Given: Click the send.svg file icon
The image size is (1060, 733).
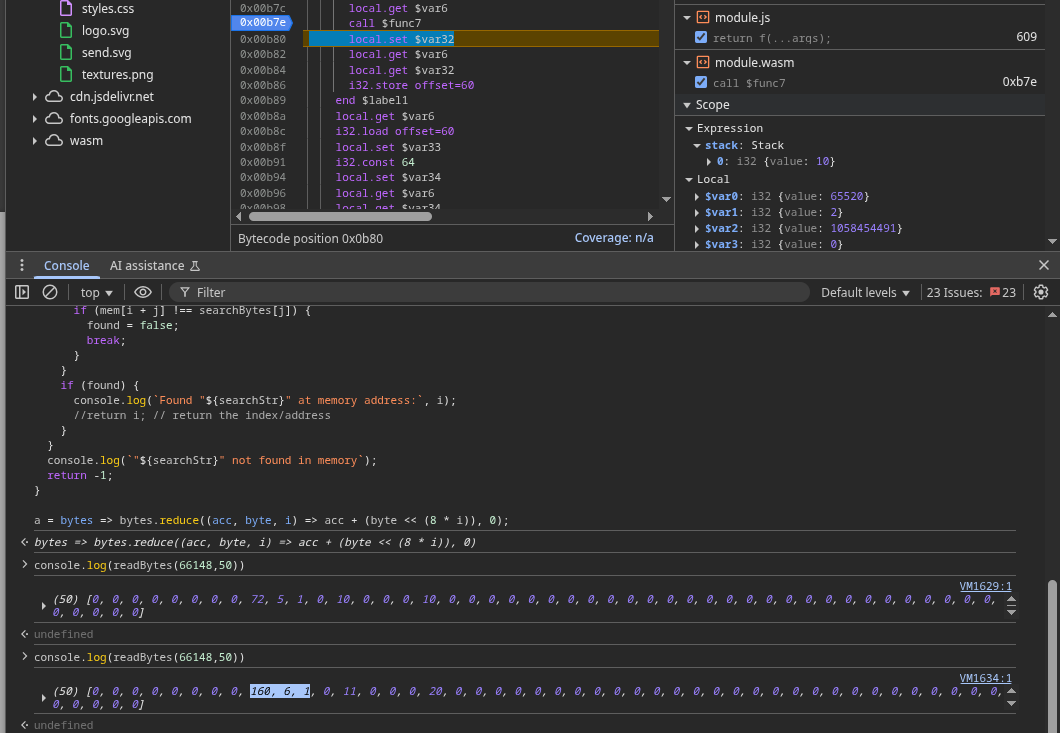Looking at the screenshot, I should pyautogui.click(x=66, y=52).
